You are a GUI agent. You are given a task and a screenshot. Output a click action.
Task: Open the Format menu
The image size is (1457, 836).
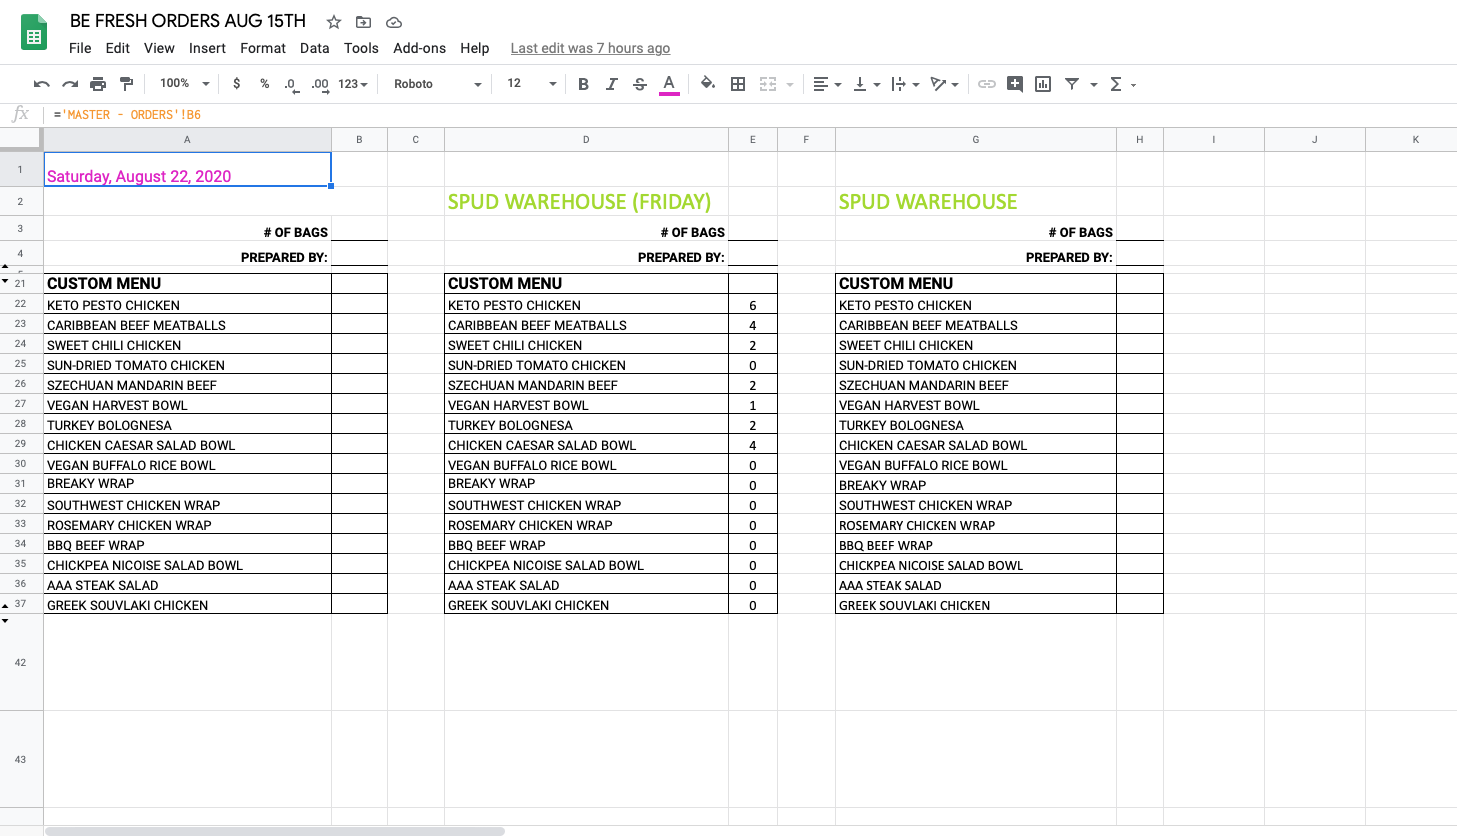click(x=263, y=48)
